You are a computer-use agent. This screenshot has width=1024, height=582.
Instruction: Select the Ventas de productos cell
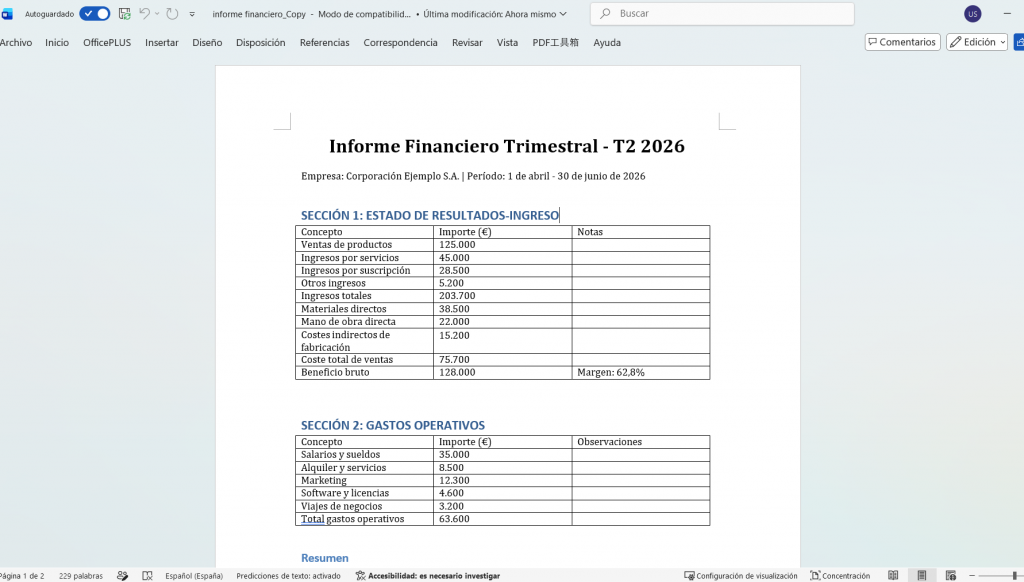pyautogui.click(x=364, y=245)
